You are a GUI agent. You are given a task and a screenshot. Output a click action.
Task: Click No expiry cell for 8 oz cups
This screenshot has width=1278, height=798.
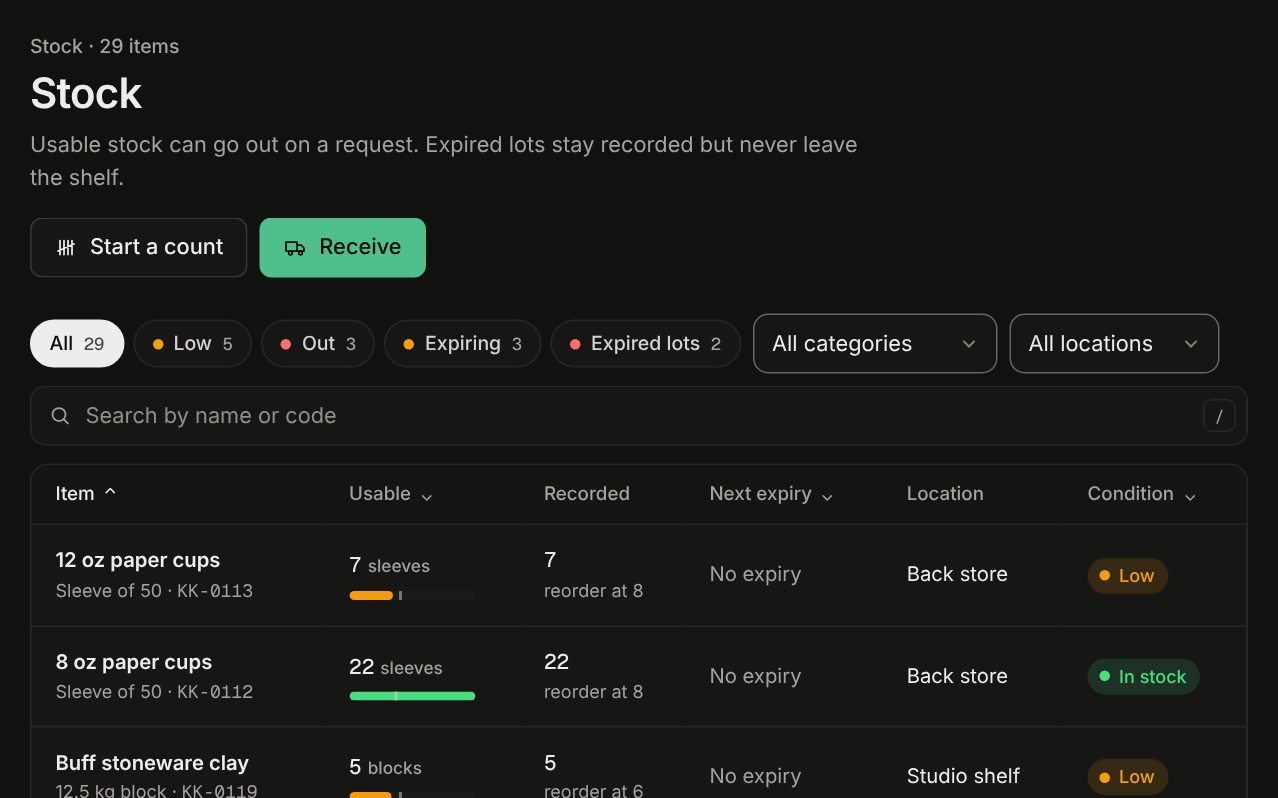coord(755,677)
